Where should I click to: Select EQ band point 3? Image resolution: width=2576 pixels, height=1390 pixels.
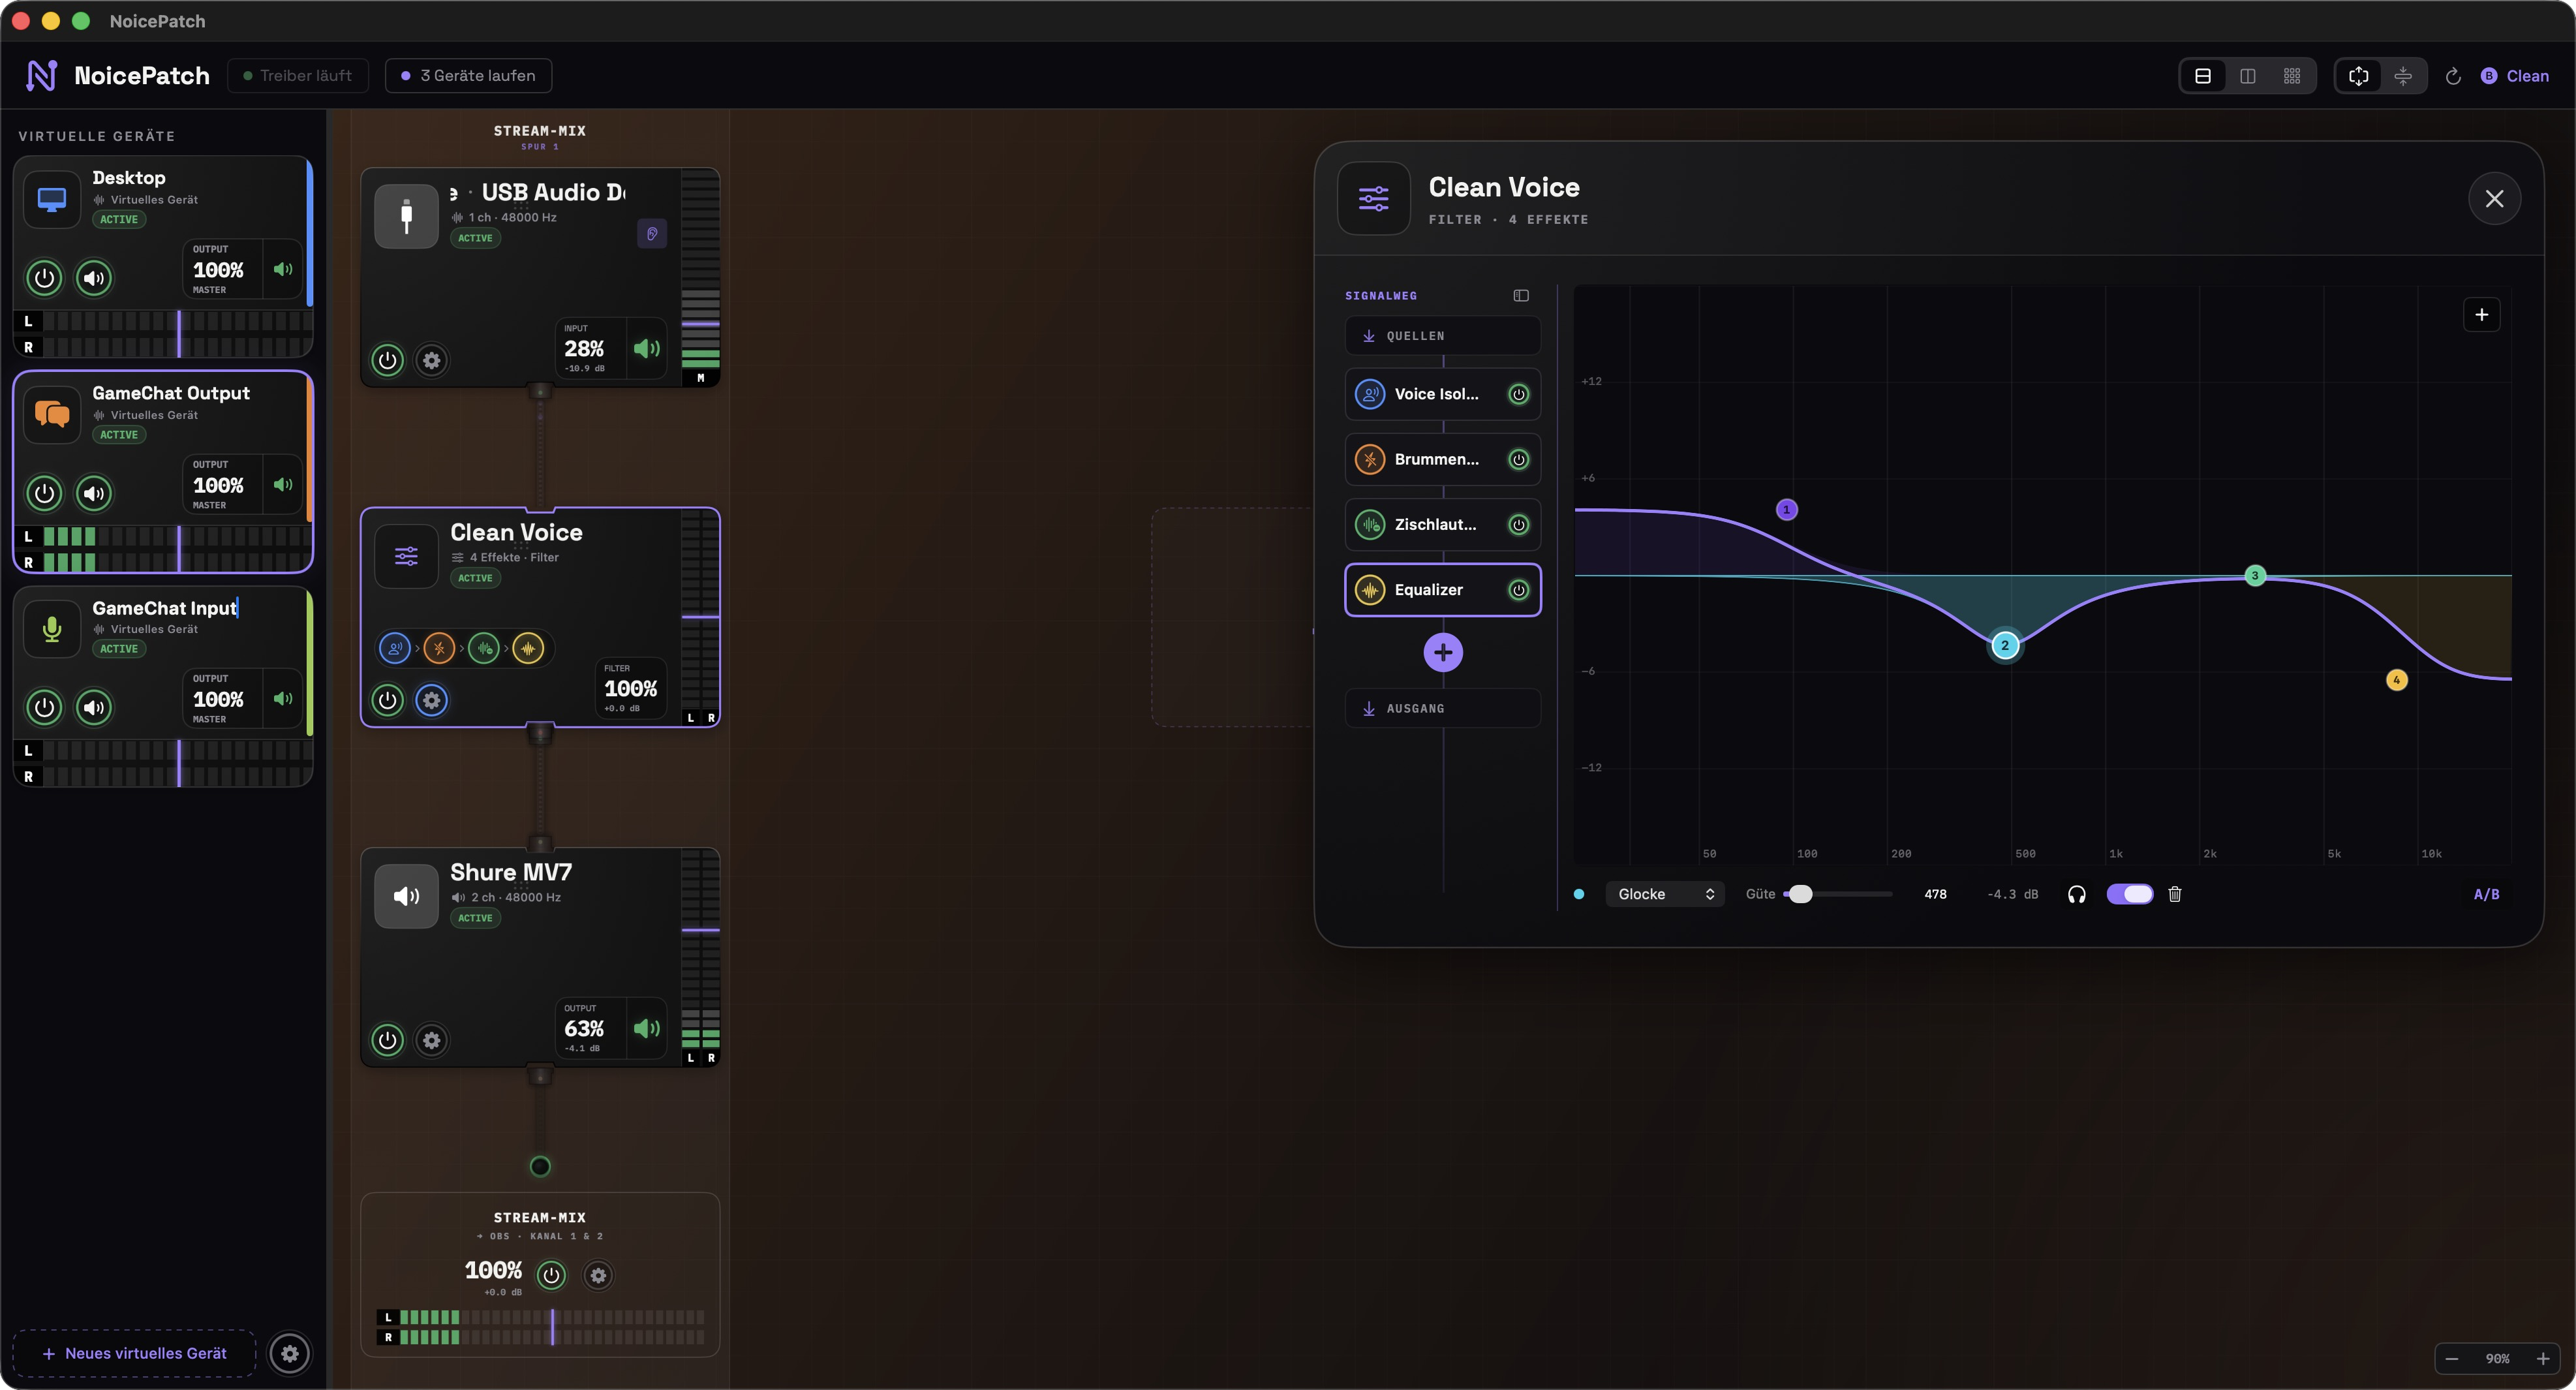tap(2255, 575)
